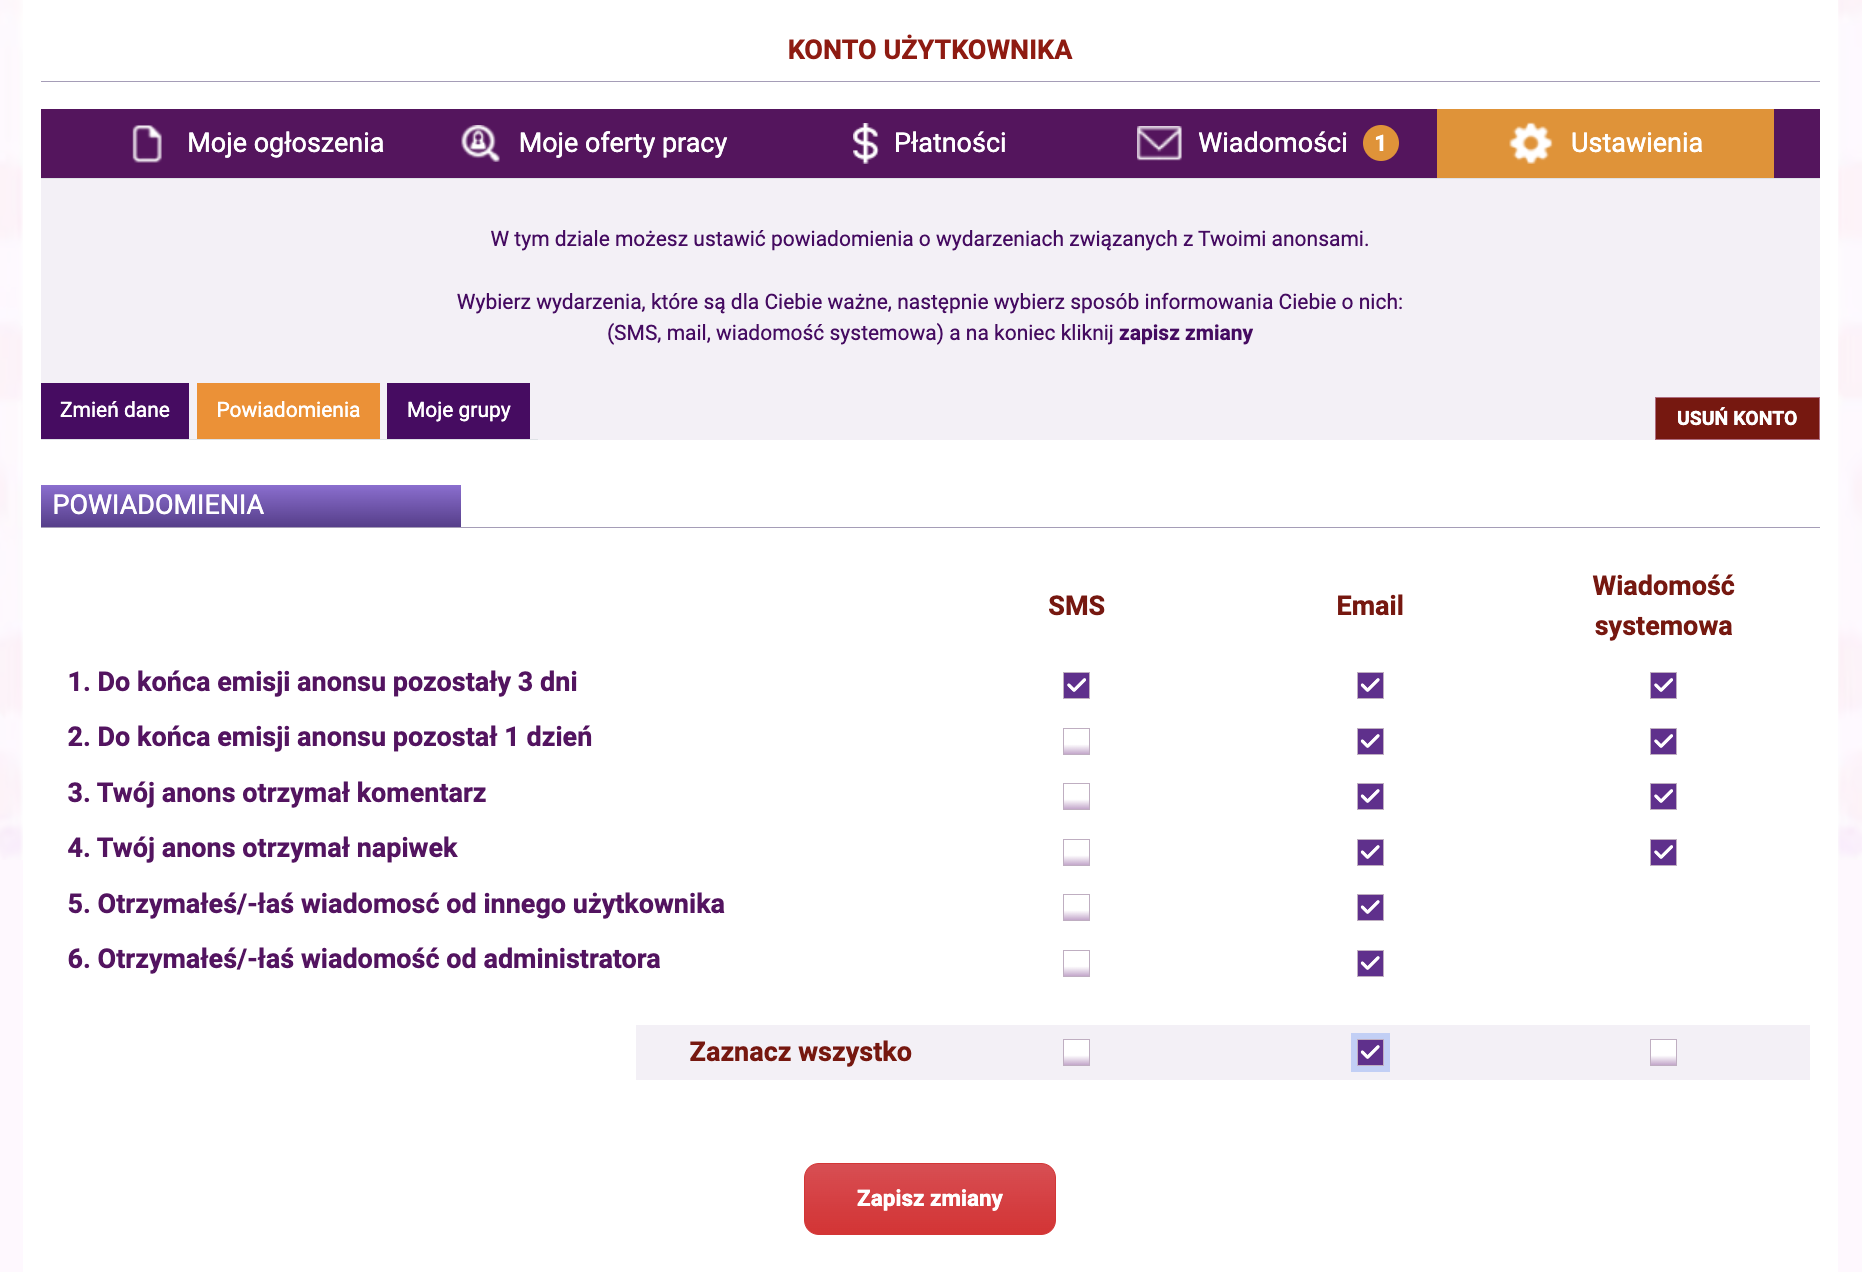Click the document icon beside Moje ogłoszenia
The width and height of the screenshot is (1862, 1272).
pyautogui.click(x=147, y=143)
